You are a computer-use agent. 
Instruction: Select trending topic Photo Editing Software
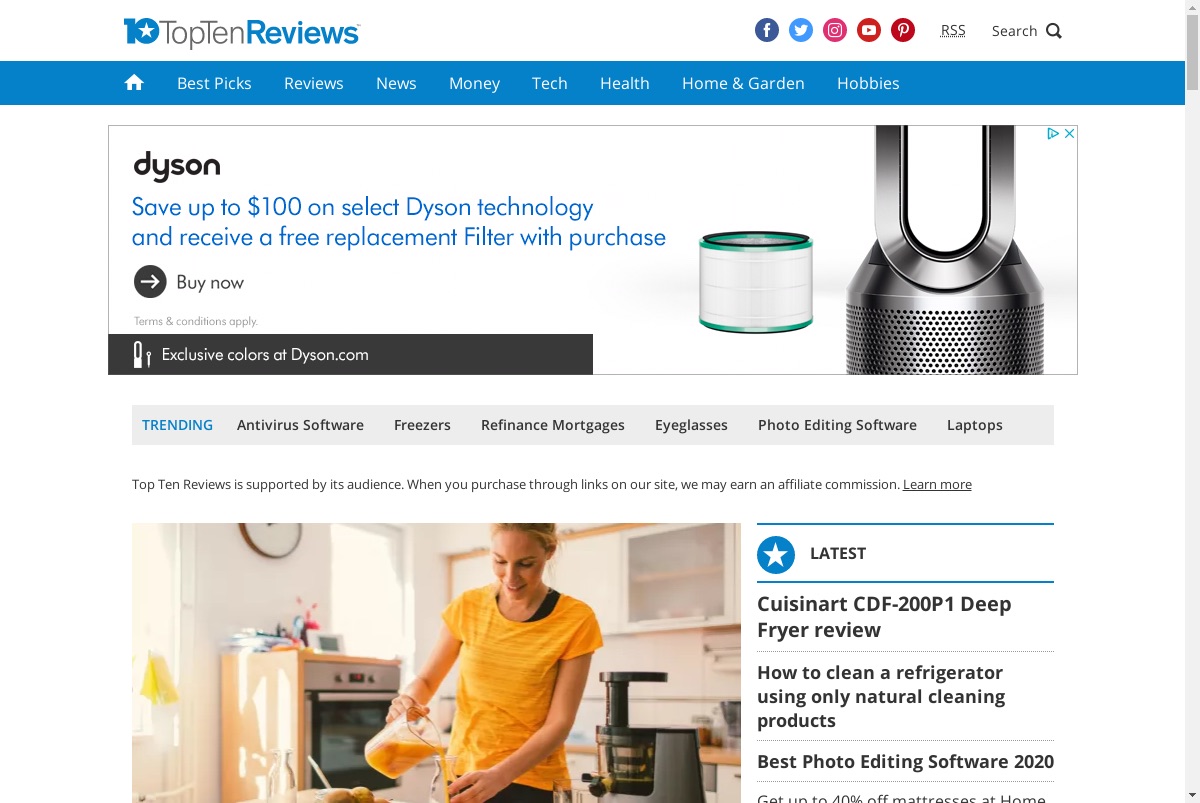[837, 425]
